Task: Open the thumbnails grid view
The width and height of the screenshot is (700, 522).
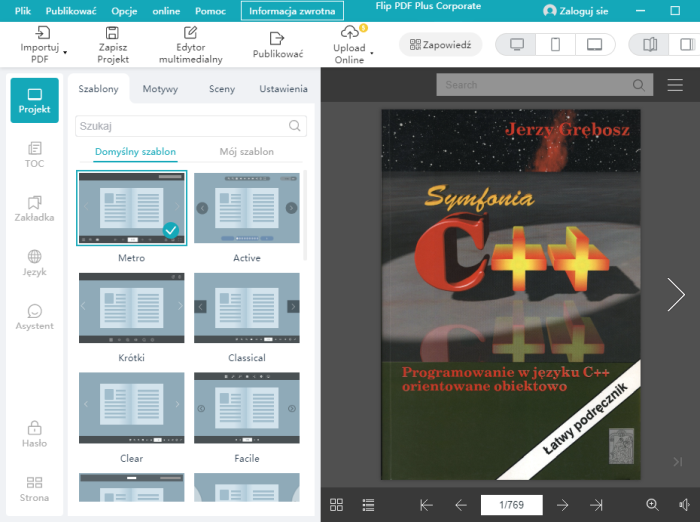Action: click(336, 505)
